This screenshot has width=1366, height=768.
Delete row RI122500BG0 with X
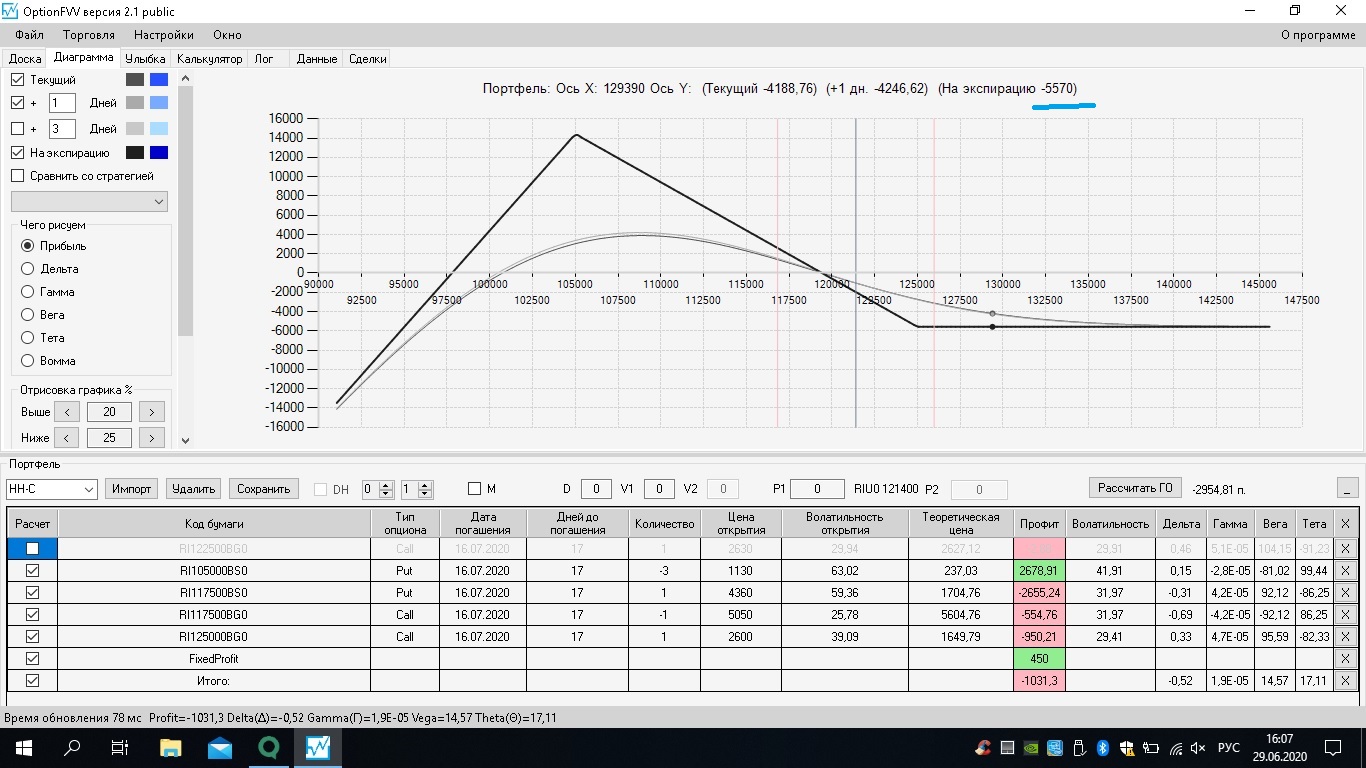(x=1345, y=549)
